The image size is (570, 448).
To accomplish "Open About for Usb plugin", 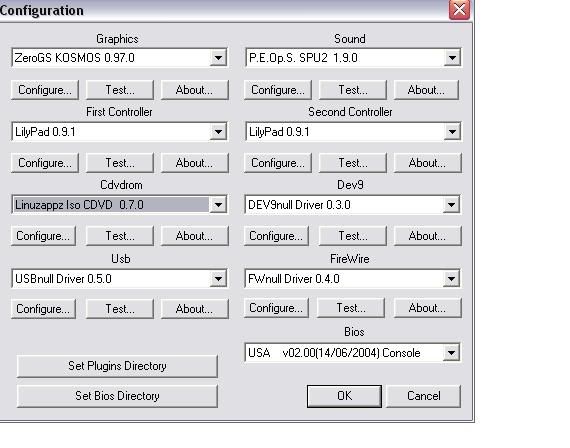I will coord(194,309).
